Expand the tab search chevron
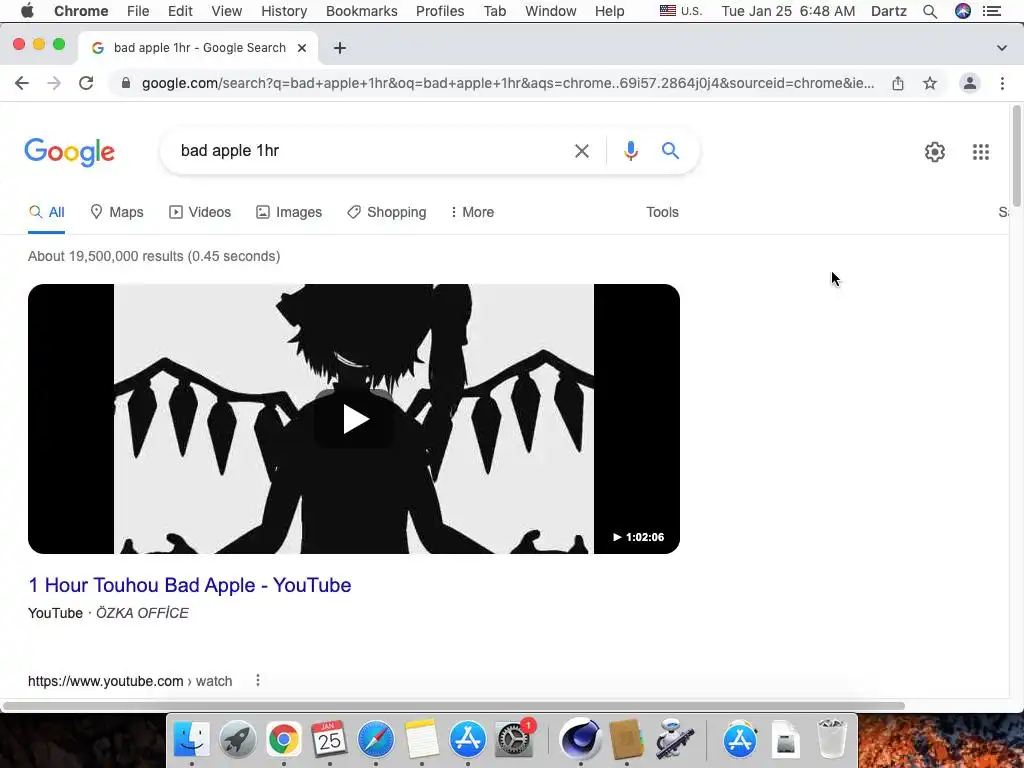The width and height of the screenshot is (1024, 768). click(1002, 48)
